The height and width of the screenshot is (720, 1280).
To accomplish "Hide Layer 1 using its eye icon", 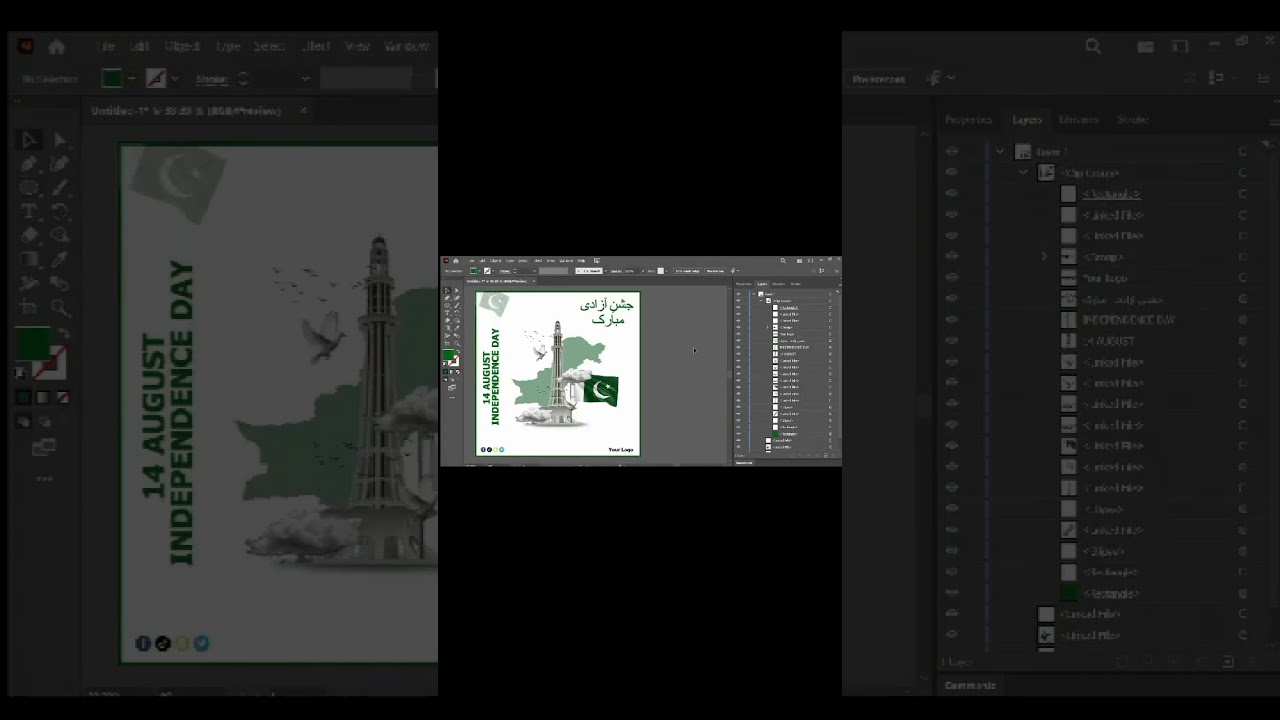I will tap(951, 152).
